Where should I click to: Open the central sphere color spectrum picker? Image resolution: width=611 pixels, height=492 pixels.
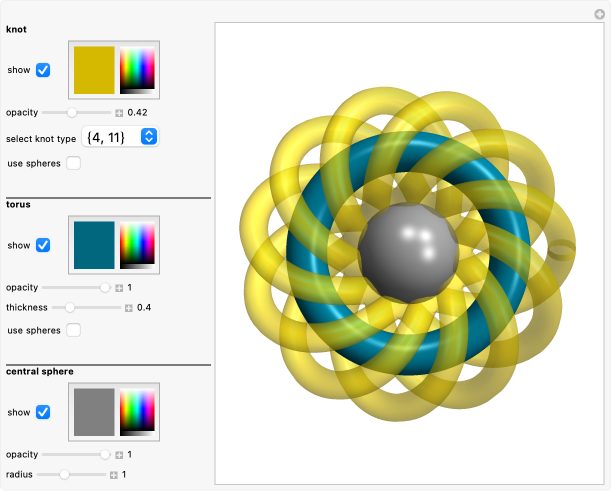[x=137, y=412]
